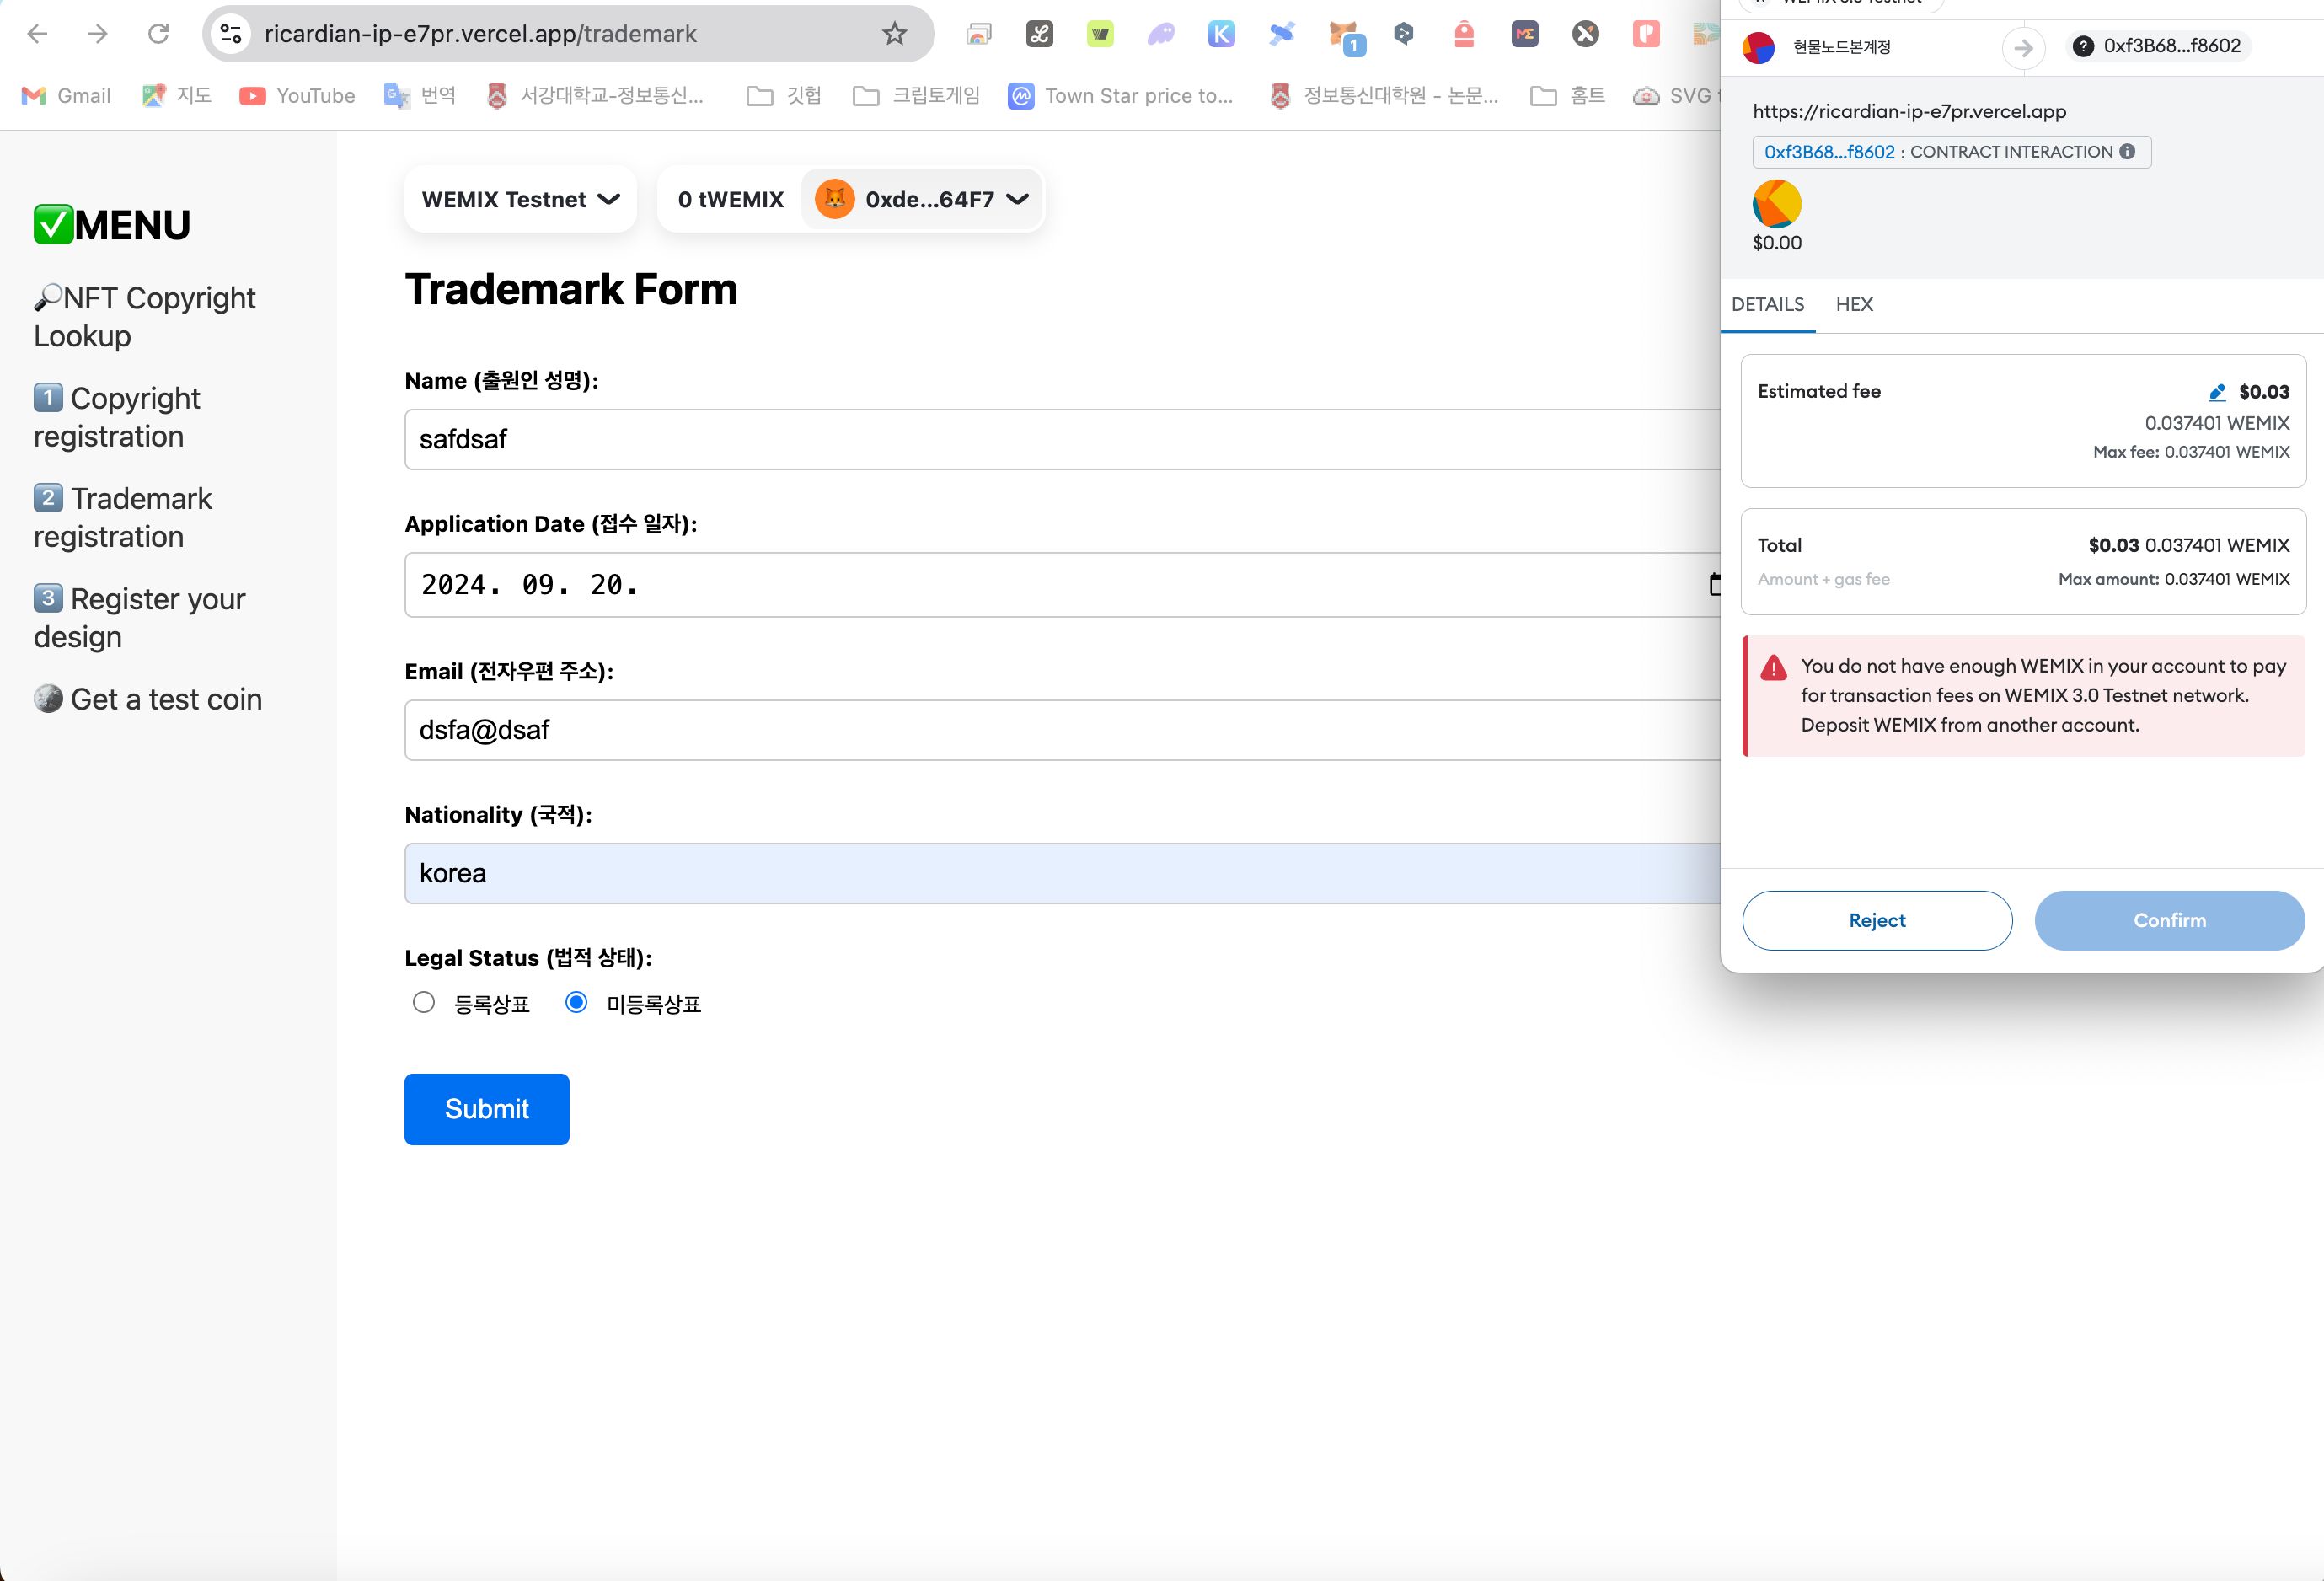This screenshot has height=1581, width=2324.
Task: Click the fox avatar beside 0xde...64F7
Action: tap(834, 199)
